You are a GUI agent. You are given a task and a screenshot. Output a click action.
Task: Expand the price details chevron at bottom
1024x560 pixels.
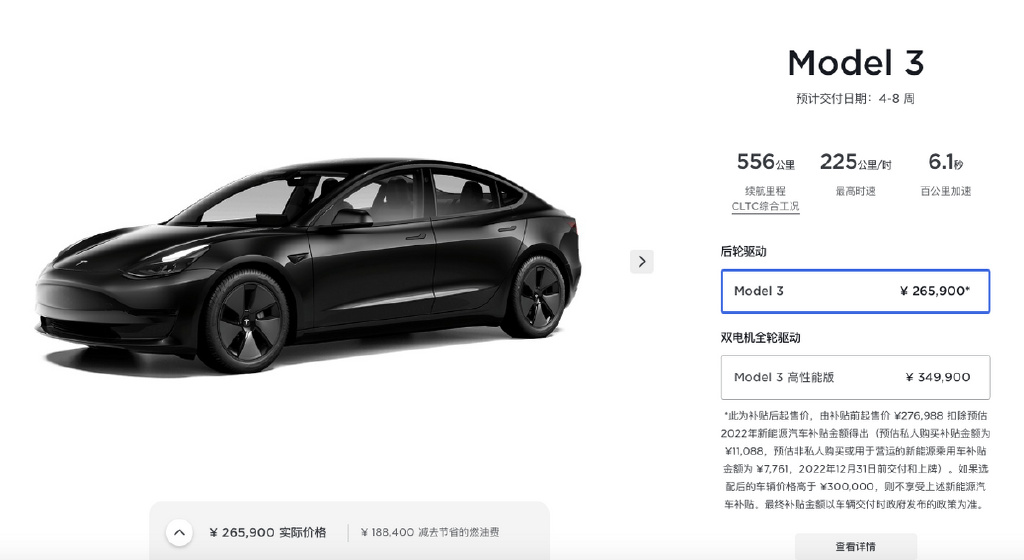[x=179, y=533]
